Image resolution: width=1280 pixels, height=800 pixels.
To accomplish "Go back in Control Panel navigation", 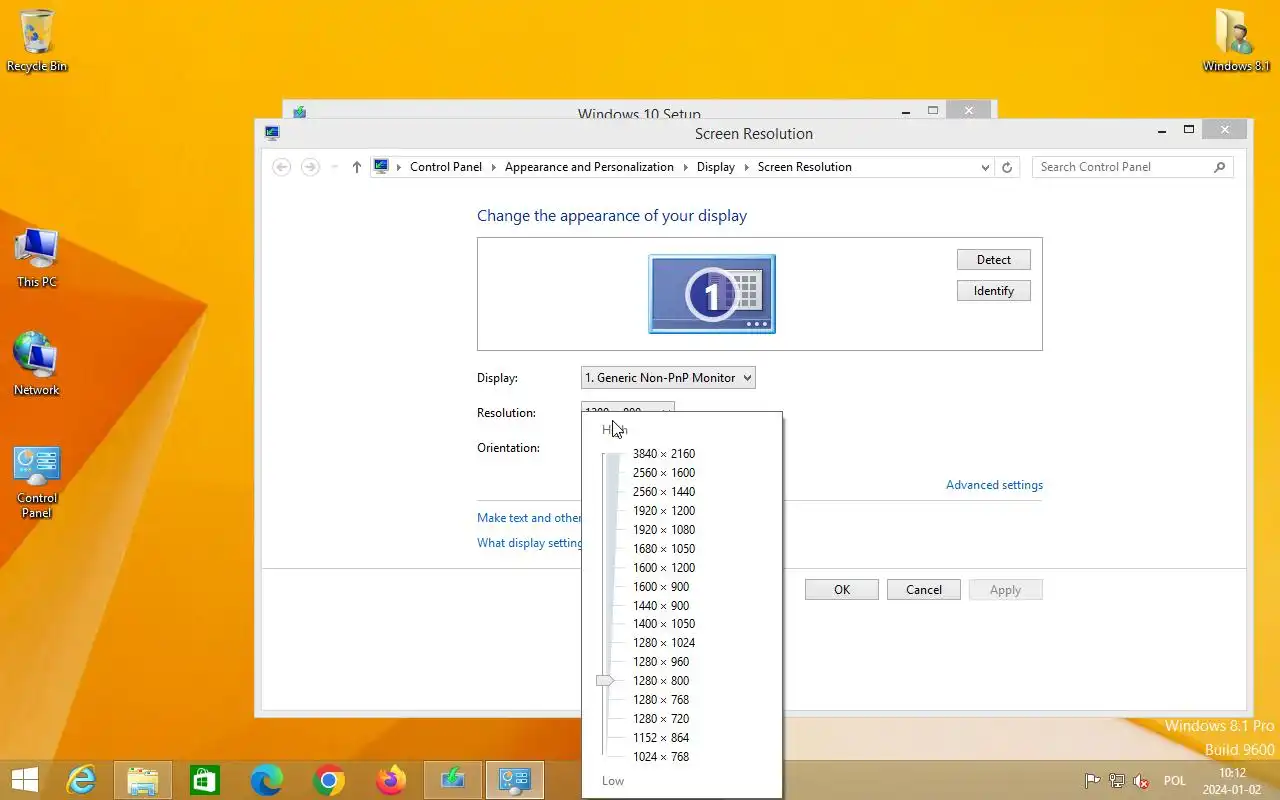I will (282, 167).
